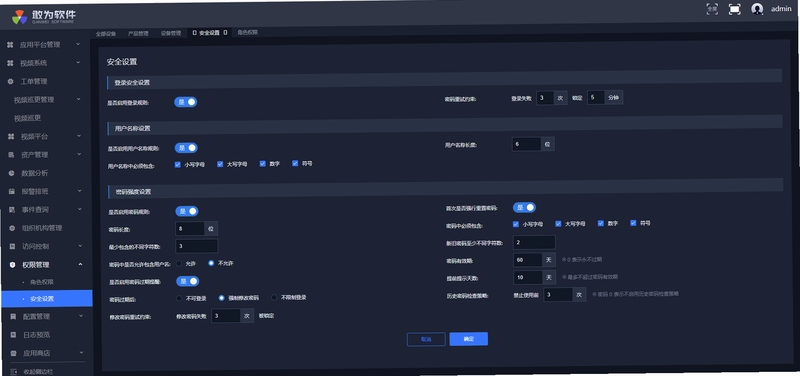Viewport: 800px width, 376px height.
Task: Toggle the 是否启用用户名称规则 switch
Action: pos(186,148)
